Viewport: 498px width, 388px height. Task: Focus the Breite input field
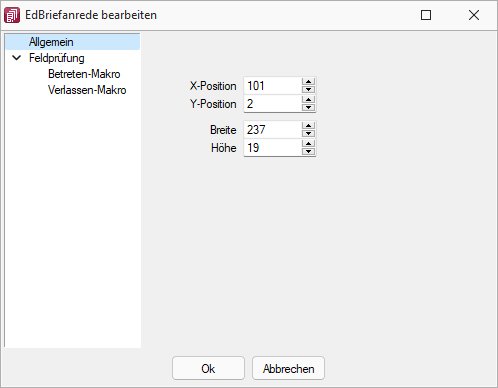tap(273, 130)
